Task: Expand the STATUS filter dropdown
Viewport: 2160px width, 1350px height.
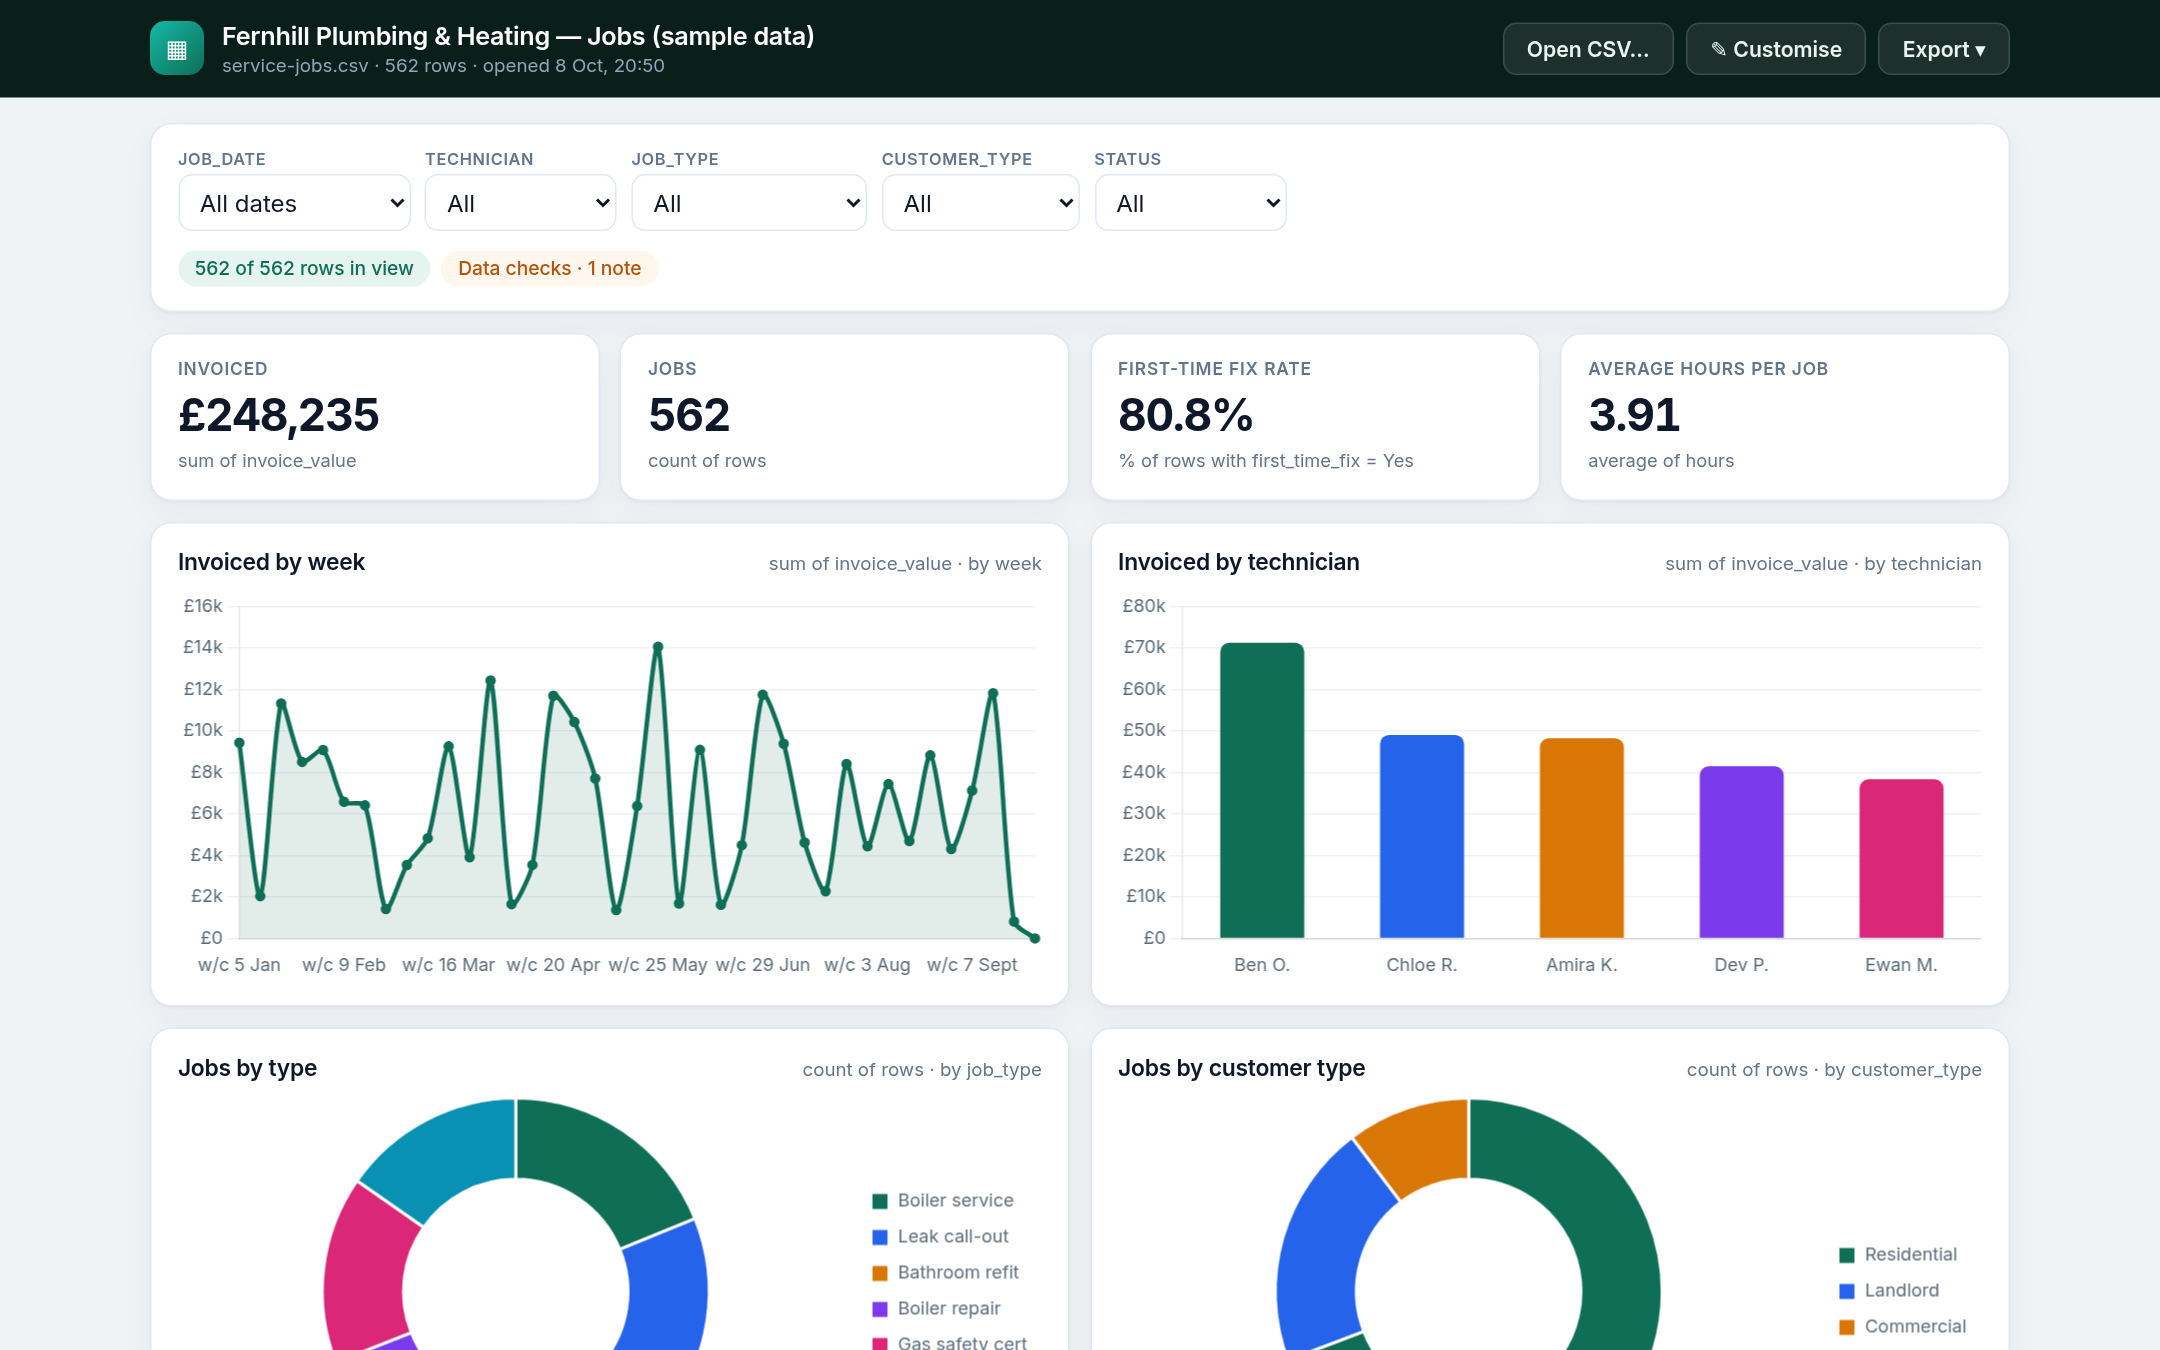Action: coord(1191,203)
